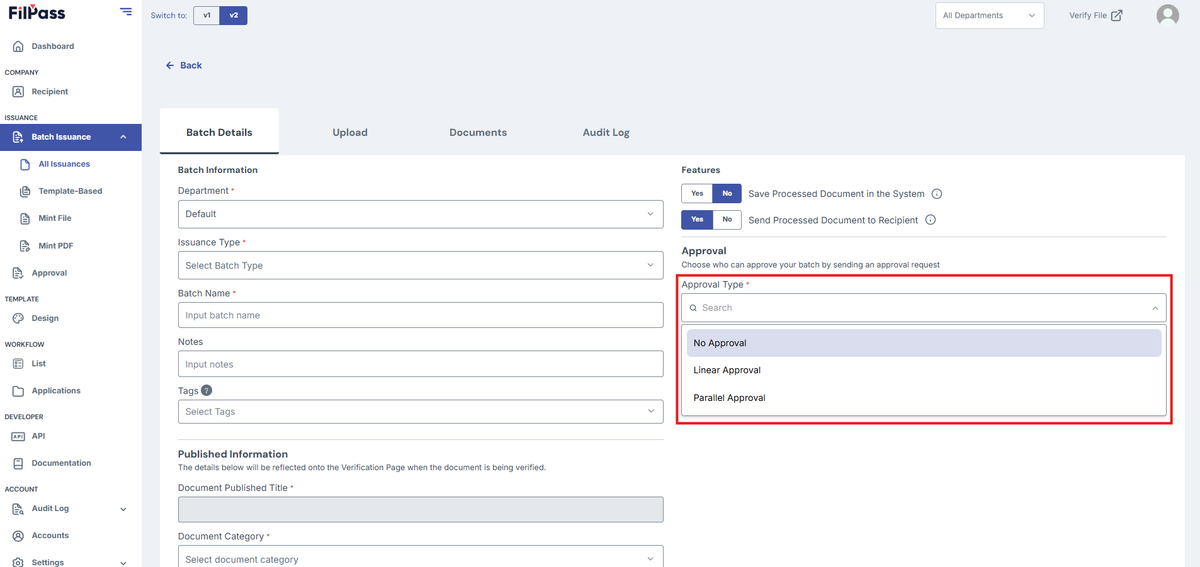Open All Issuances page
Screen dimensions: 1200x567
64,164
